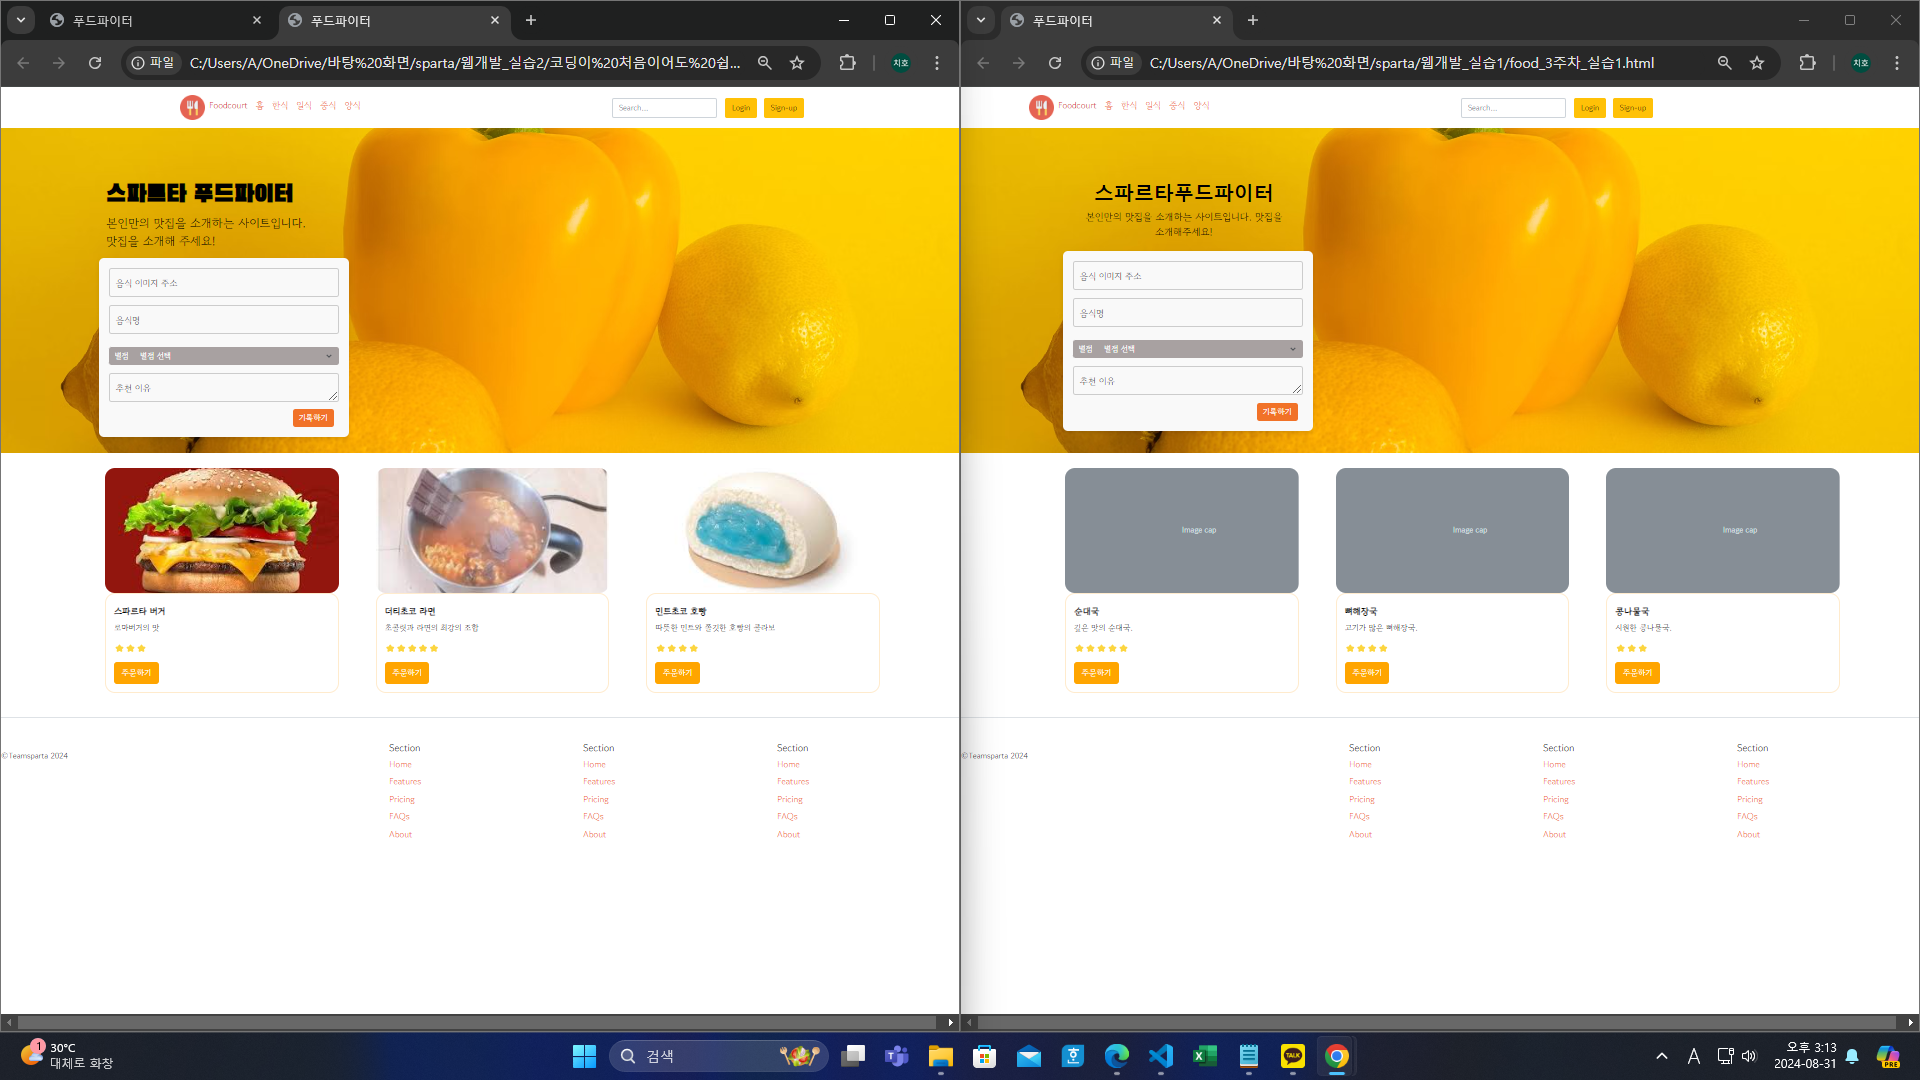1920x1080 pixels.
Task: Select the 한식 nav item in left window
Action: [280, 106]
